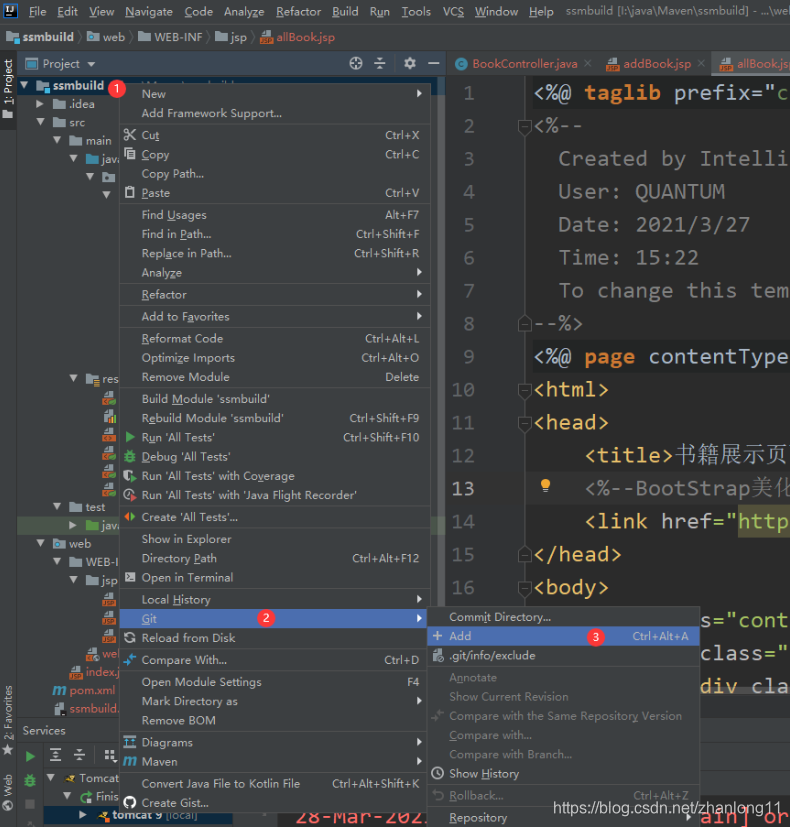Click the collapse all icon in Project panel
Screen dimensions: 790x827
pyautogui.click(x=380, y=63)
